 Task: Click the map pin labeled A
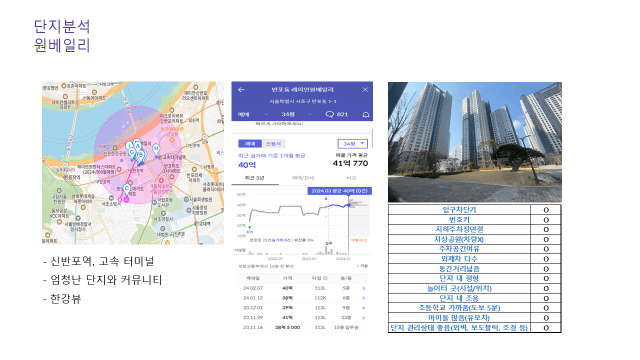pyautogui.click(x=138, y=146)
